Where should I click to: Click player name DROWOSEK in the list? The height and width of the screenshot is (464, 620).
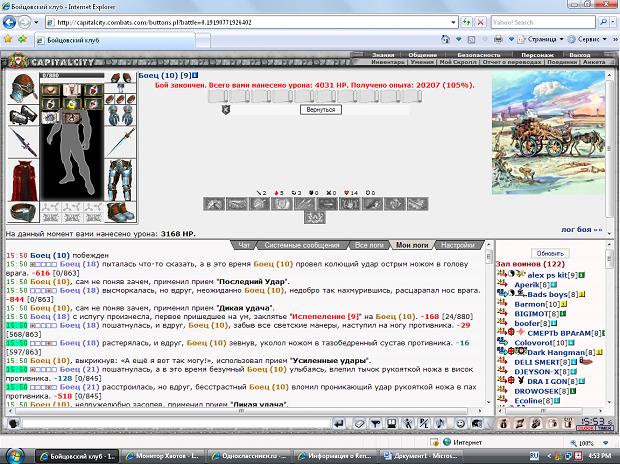[x=536, y=391]
